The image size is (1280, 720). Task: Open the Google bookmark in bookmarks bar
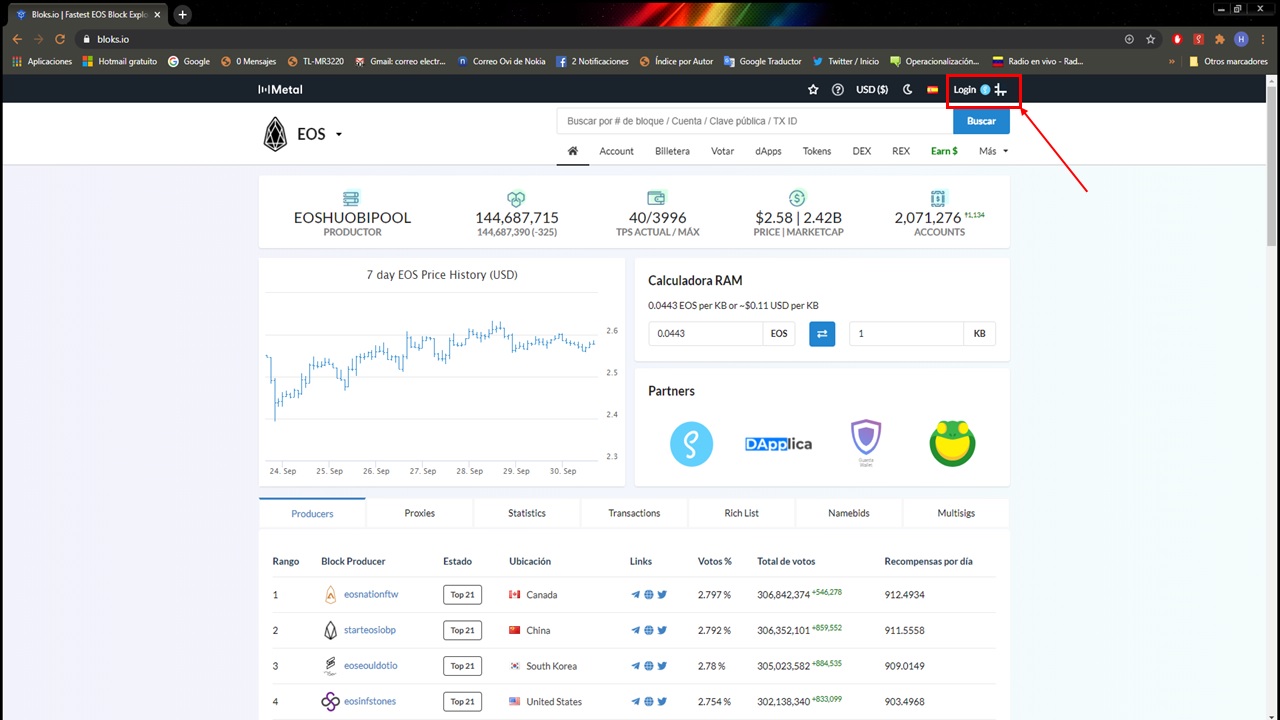(x=189, y=61)
